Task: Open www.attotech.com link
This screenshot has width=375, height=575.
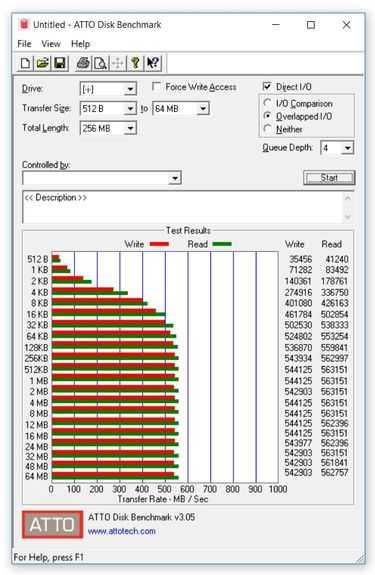Action: click(x=121, y=531)
